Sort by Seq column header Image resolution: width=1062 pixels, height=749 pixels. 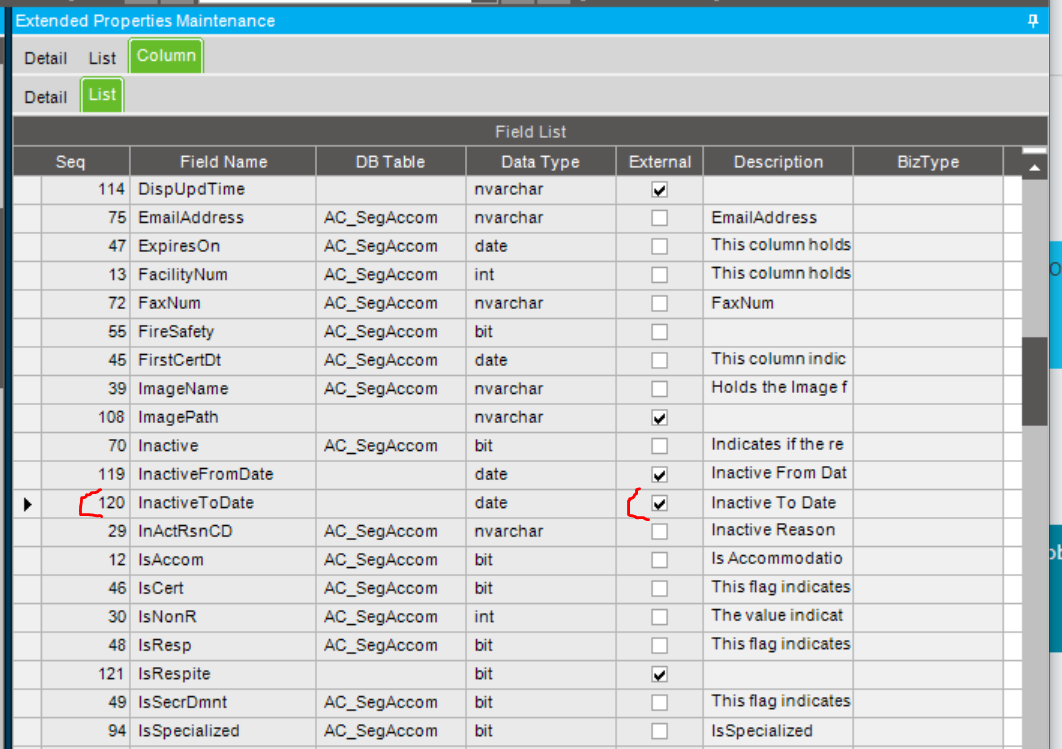70,162
